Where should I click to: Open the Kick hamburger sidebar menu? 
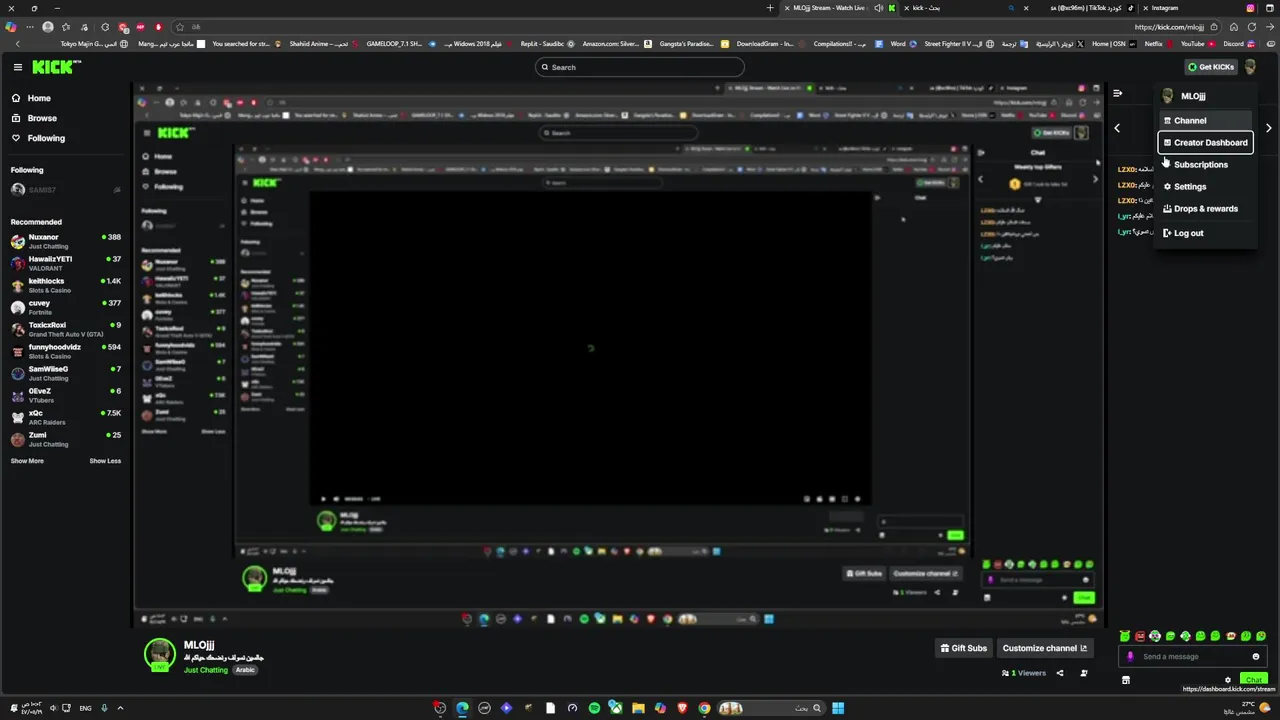pos(18,67)
